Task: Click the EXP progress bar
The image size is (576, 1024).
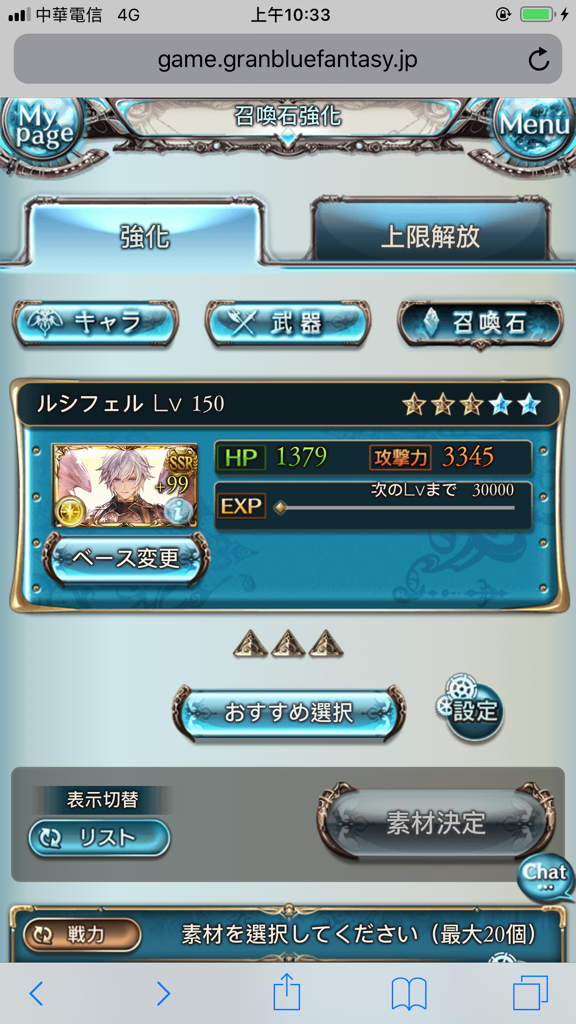Action: click(396, 507)
